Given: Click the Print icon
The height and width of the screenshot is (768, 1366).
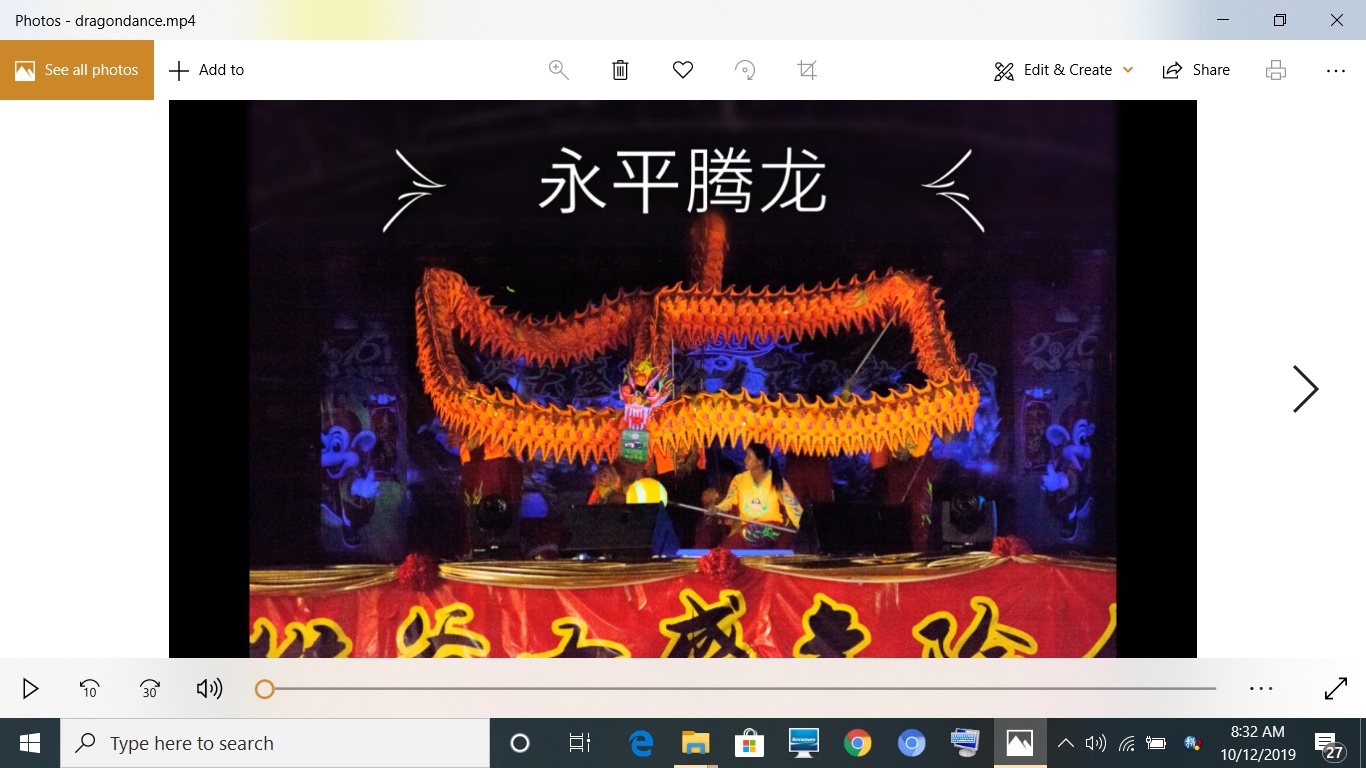Looking at the screenshot, I should (1276, 70).
